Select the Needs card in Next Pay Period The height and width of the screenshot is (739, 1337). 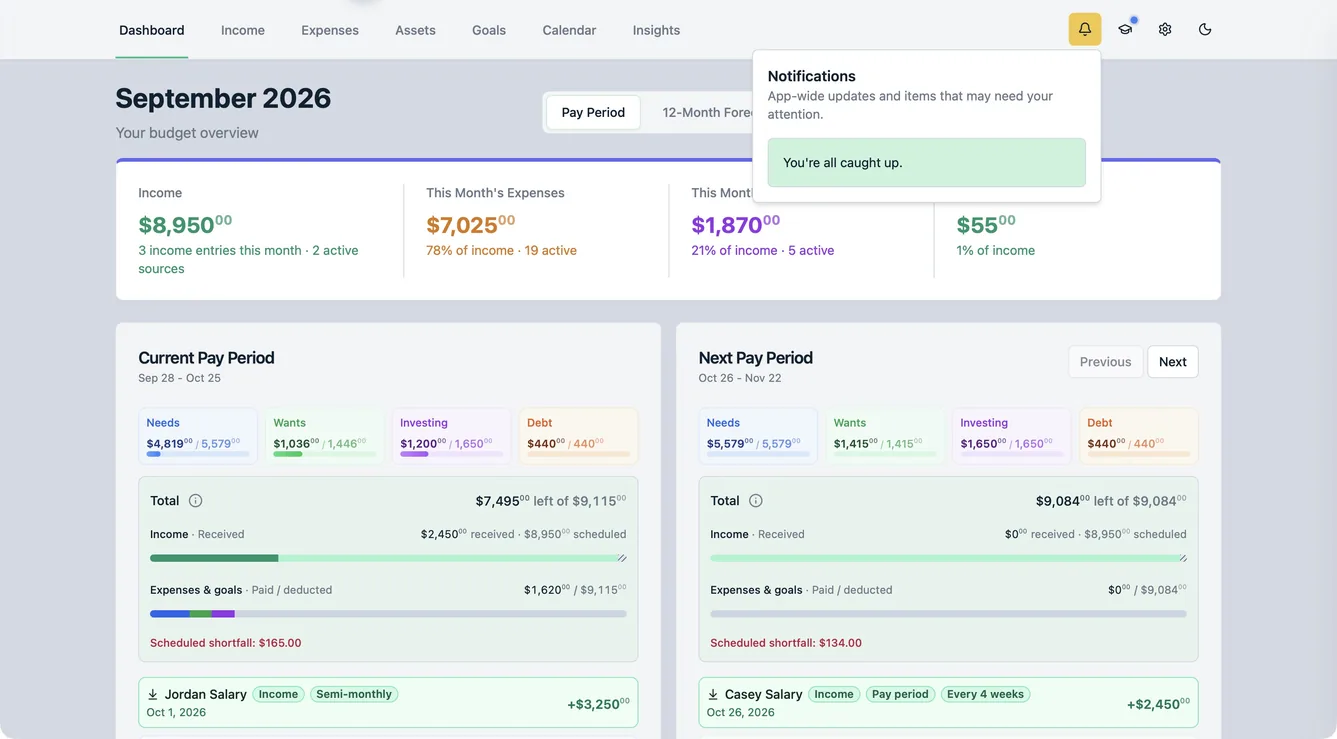coord(758,436)
